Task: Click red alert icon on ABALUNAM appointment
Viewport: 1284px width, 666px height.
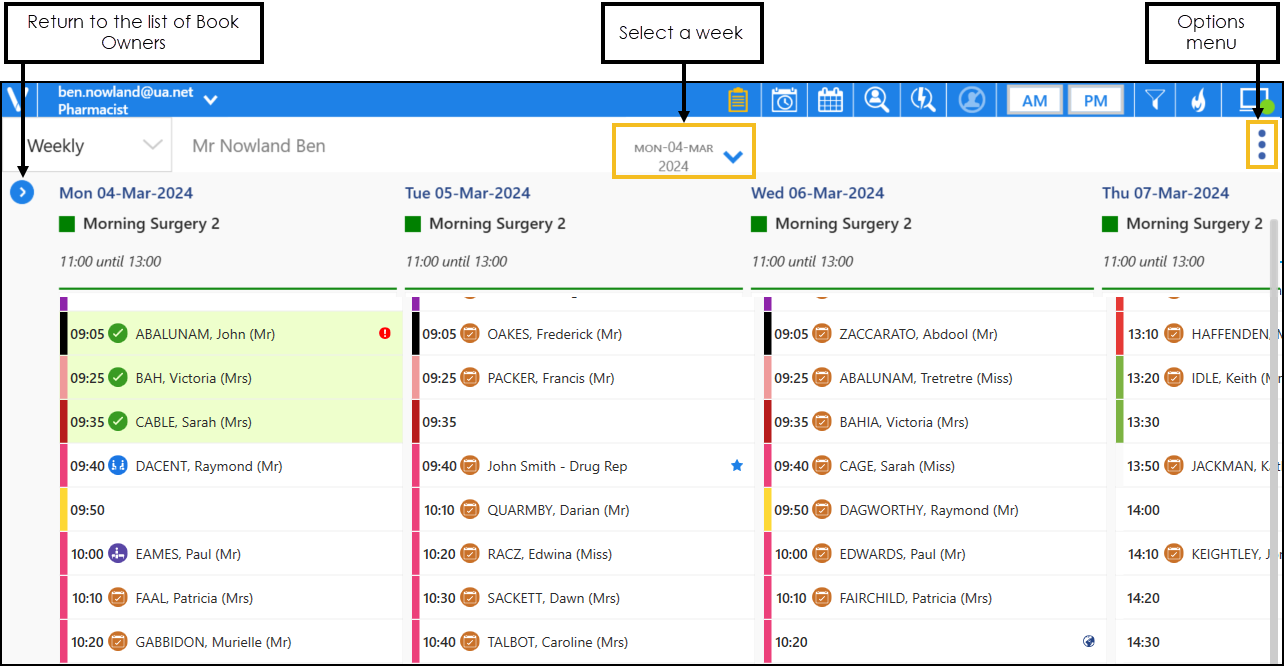Action: coord(385,334)
